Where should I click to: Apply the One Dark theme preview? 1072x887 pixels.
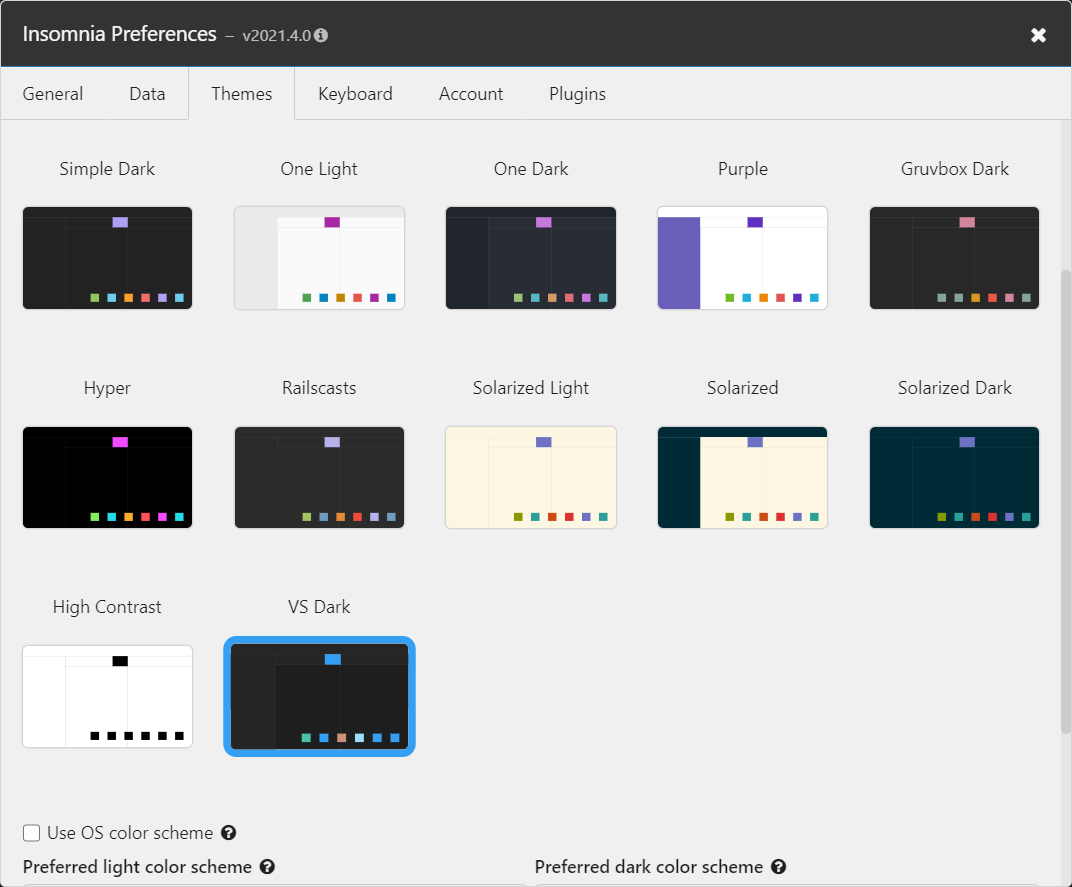(531, 258)
